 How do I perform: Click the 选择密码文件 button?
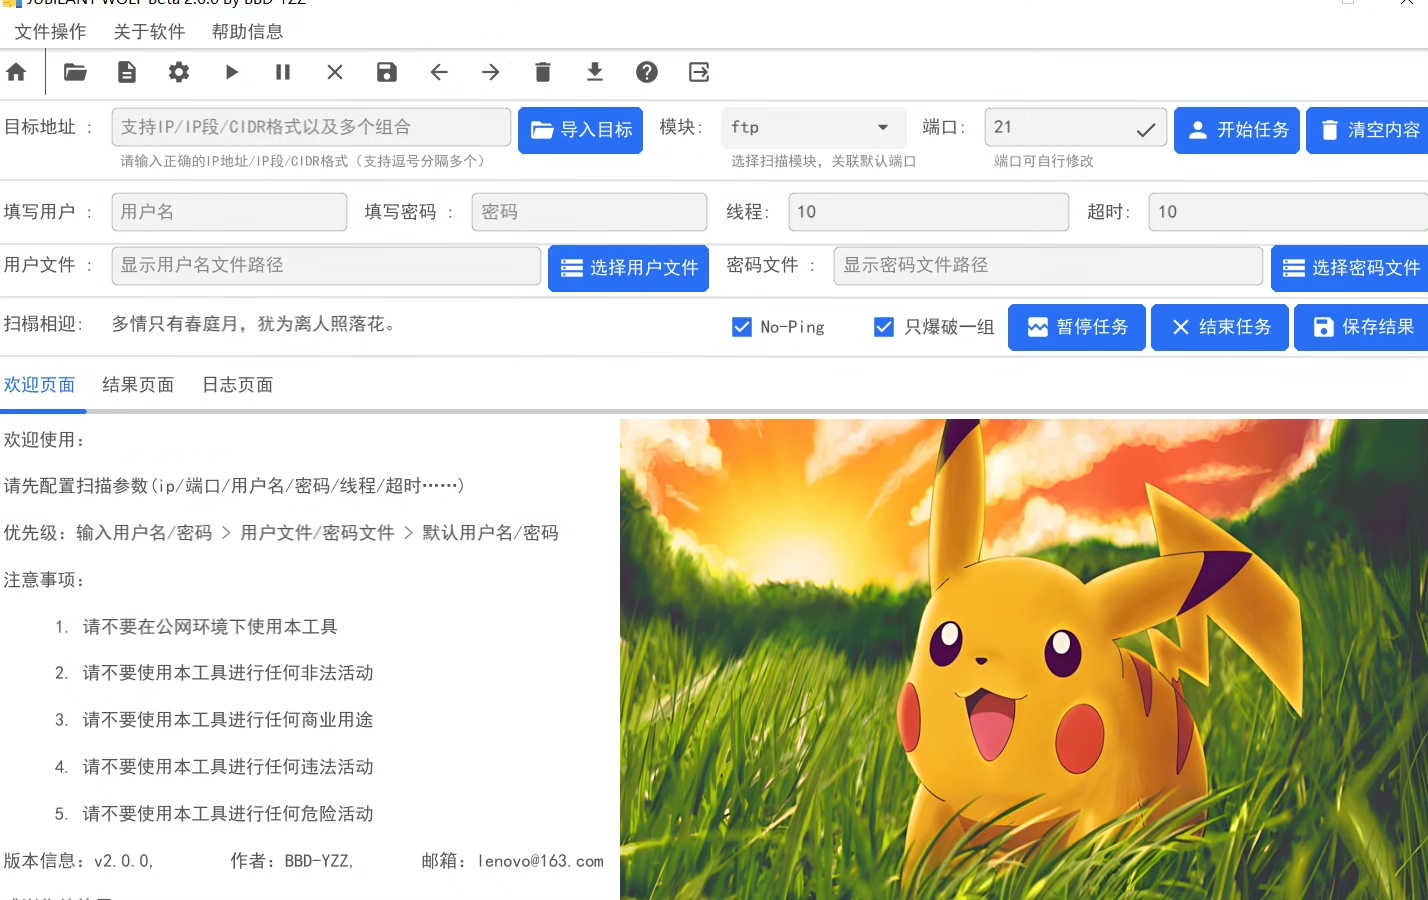coord(1350,268)
